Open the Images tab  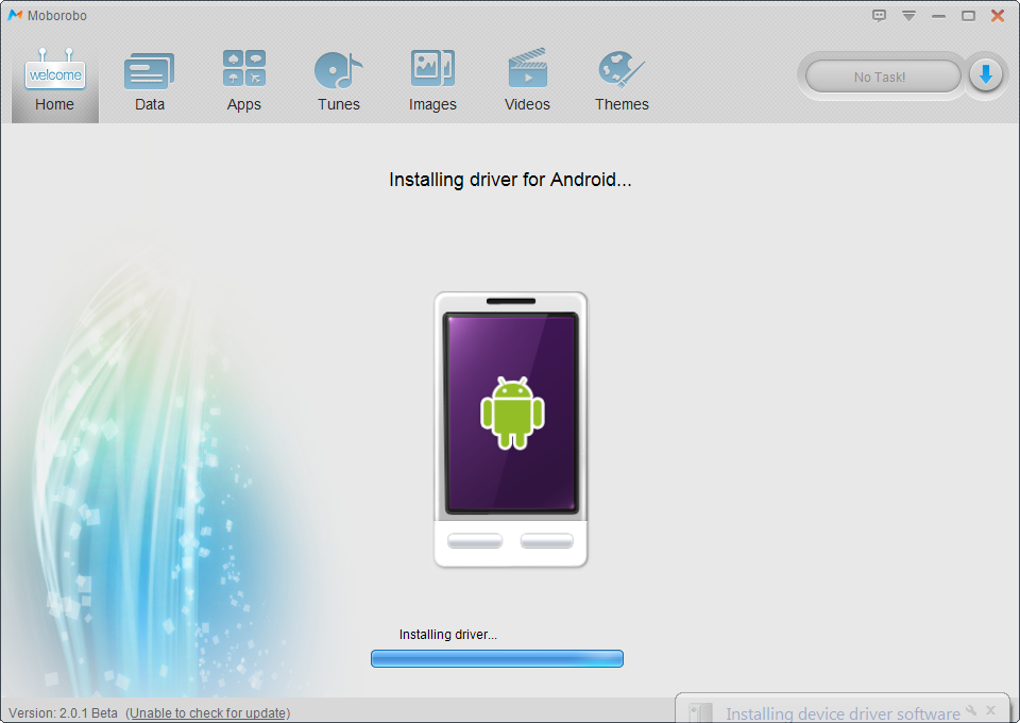click(433, 81)
